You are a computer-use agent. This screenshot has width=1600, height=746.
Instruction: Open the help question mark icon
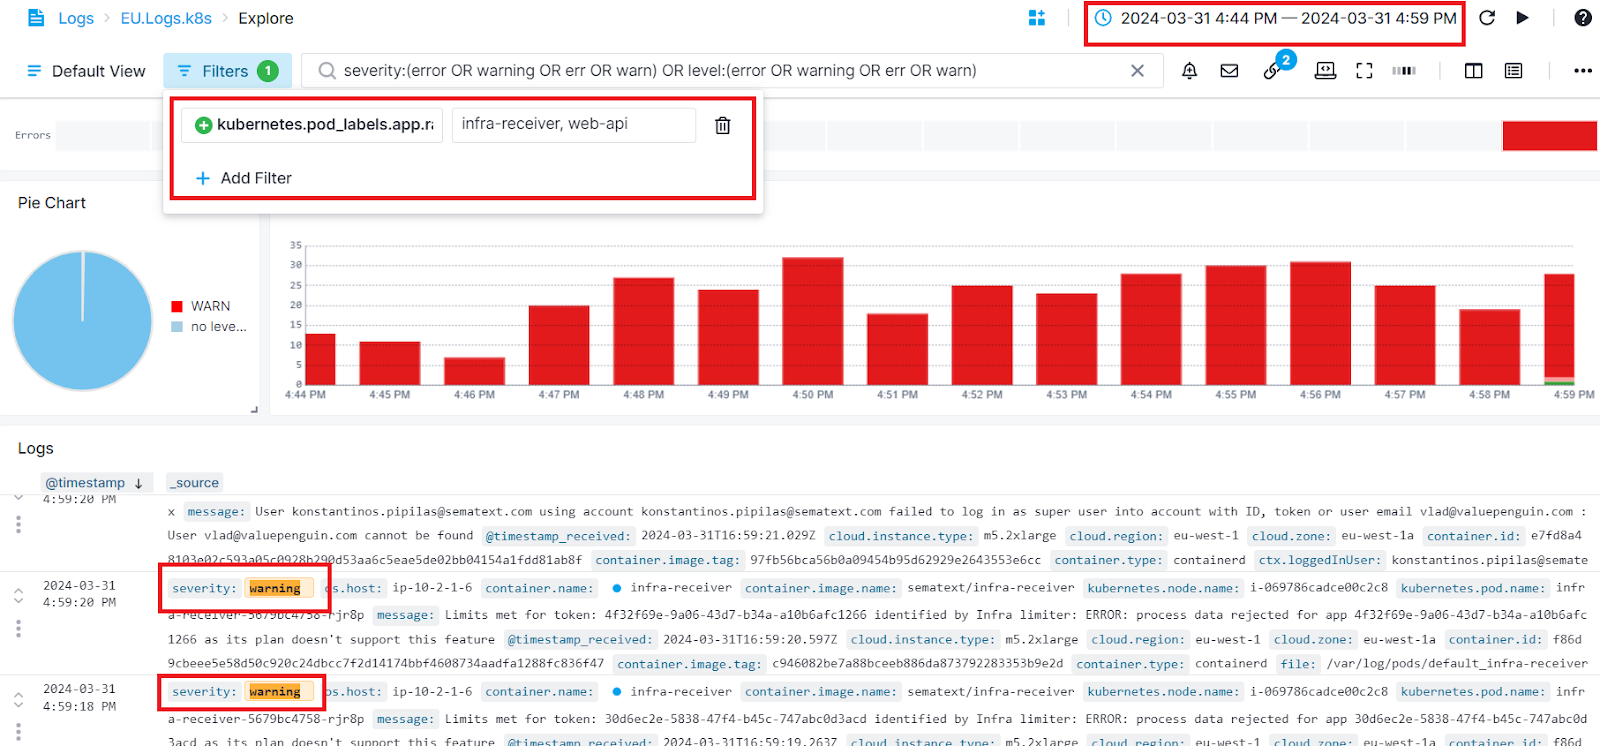[1583, 18]
